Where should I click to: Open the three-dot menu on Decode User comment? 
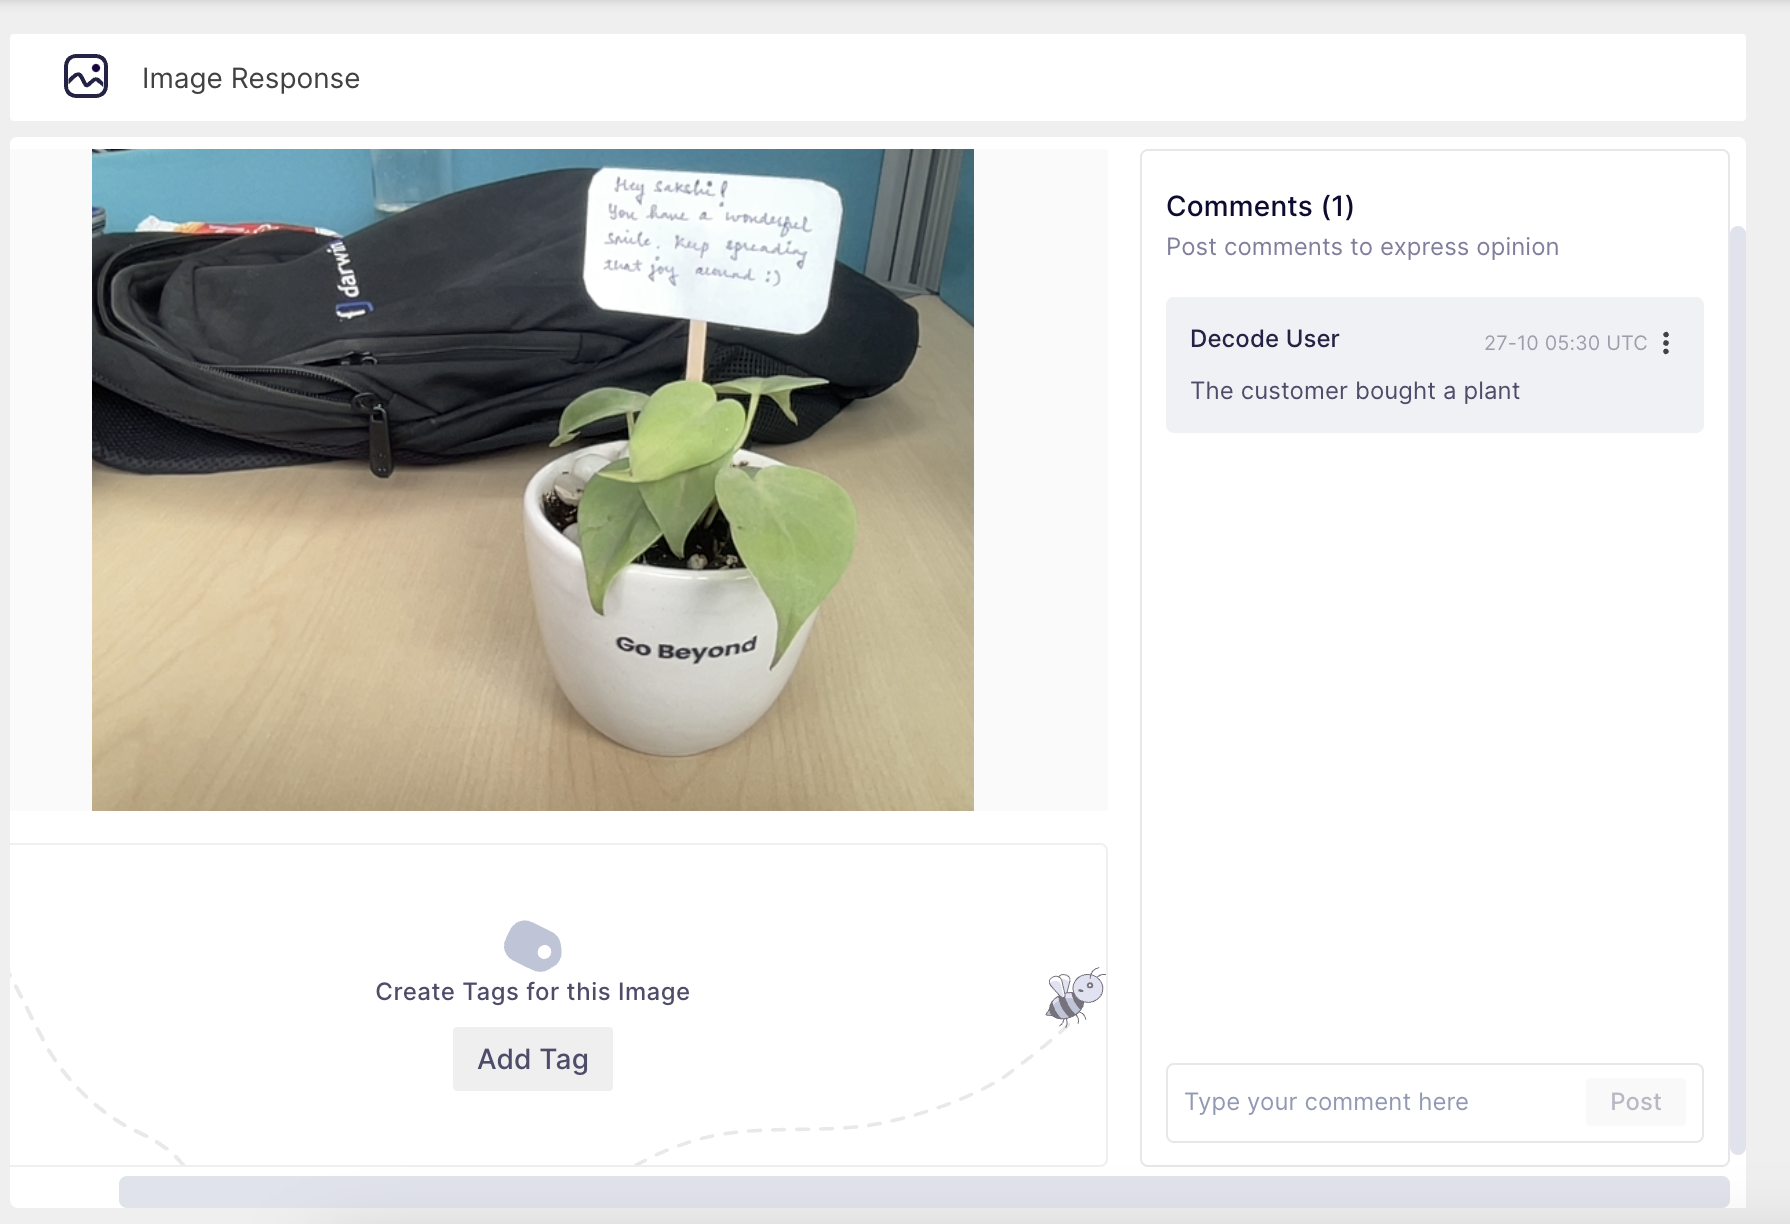(x=1666, y=343)
